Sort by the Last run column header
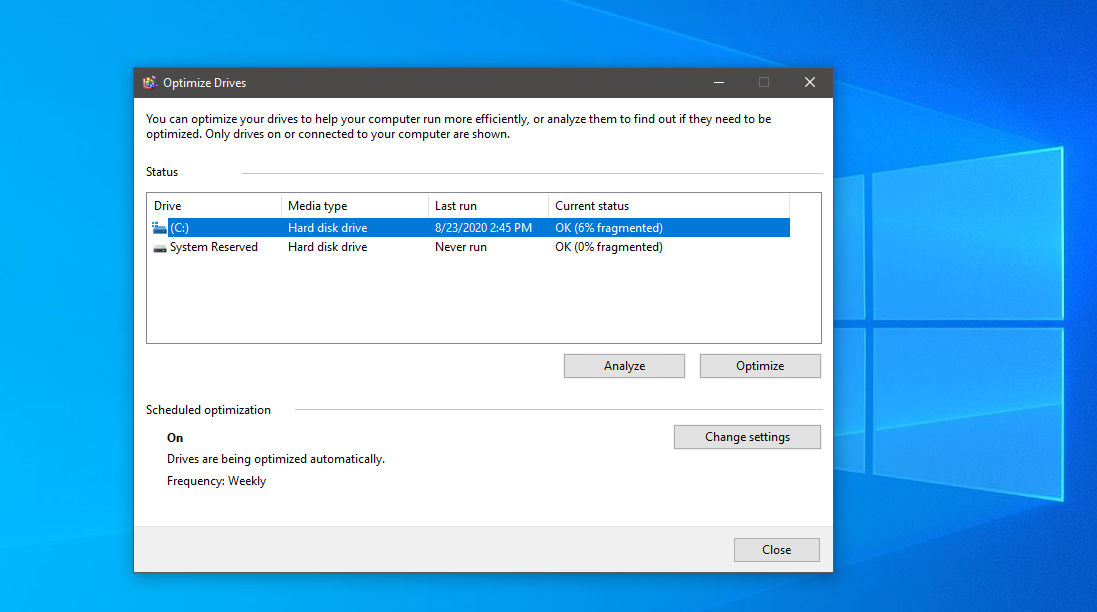 [x=488, y=206]
